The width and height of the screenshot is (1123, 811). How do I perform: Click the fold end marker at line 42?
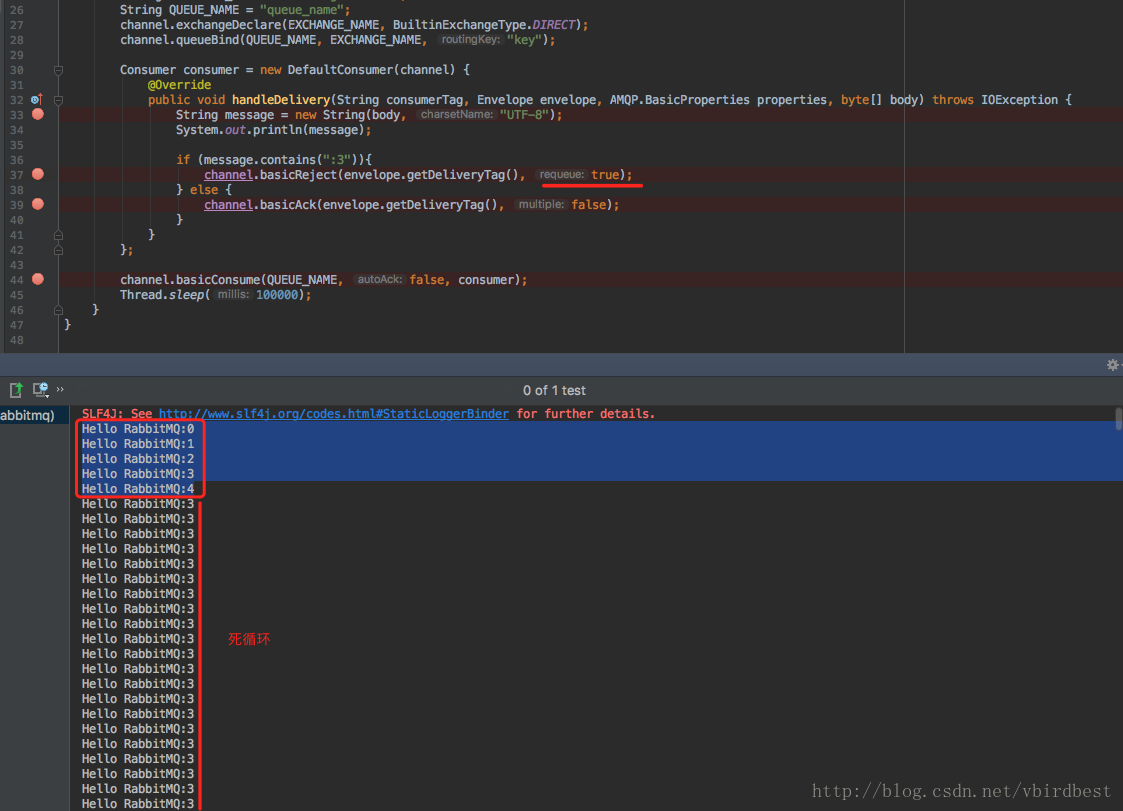pyautogui.click(x=59, y=250)
